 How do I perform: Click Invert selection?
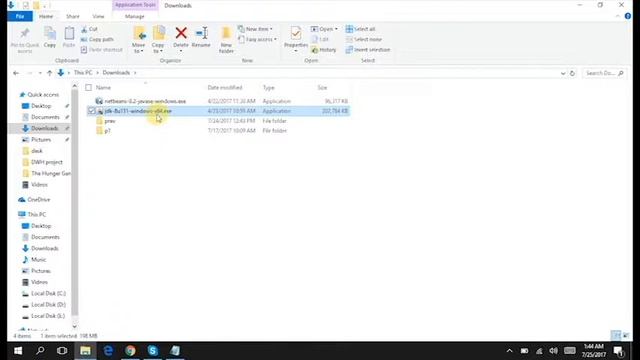tap(368, 50)
